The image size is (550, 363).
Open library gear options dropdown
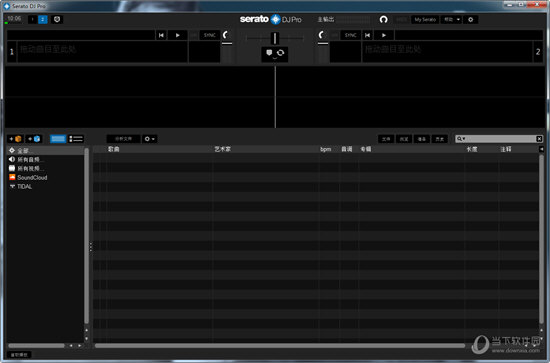pos(150,139)
